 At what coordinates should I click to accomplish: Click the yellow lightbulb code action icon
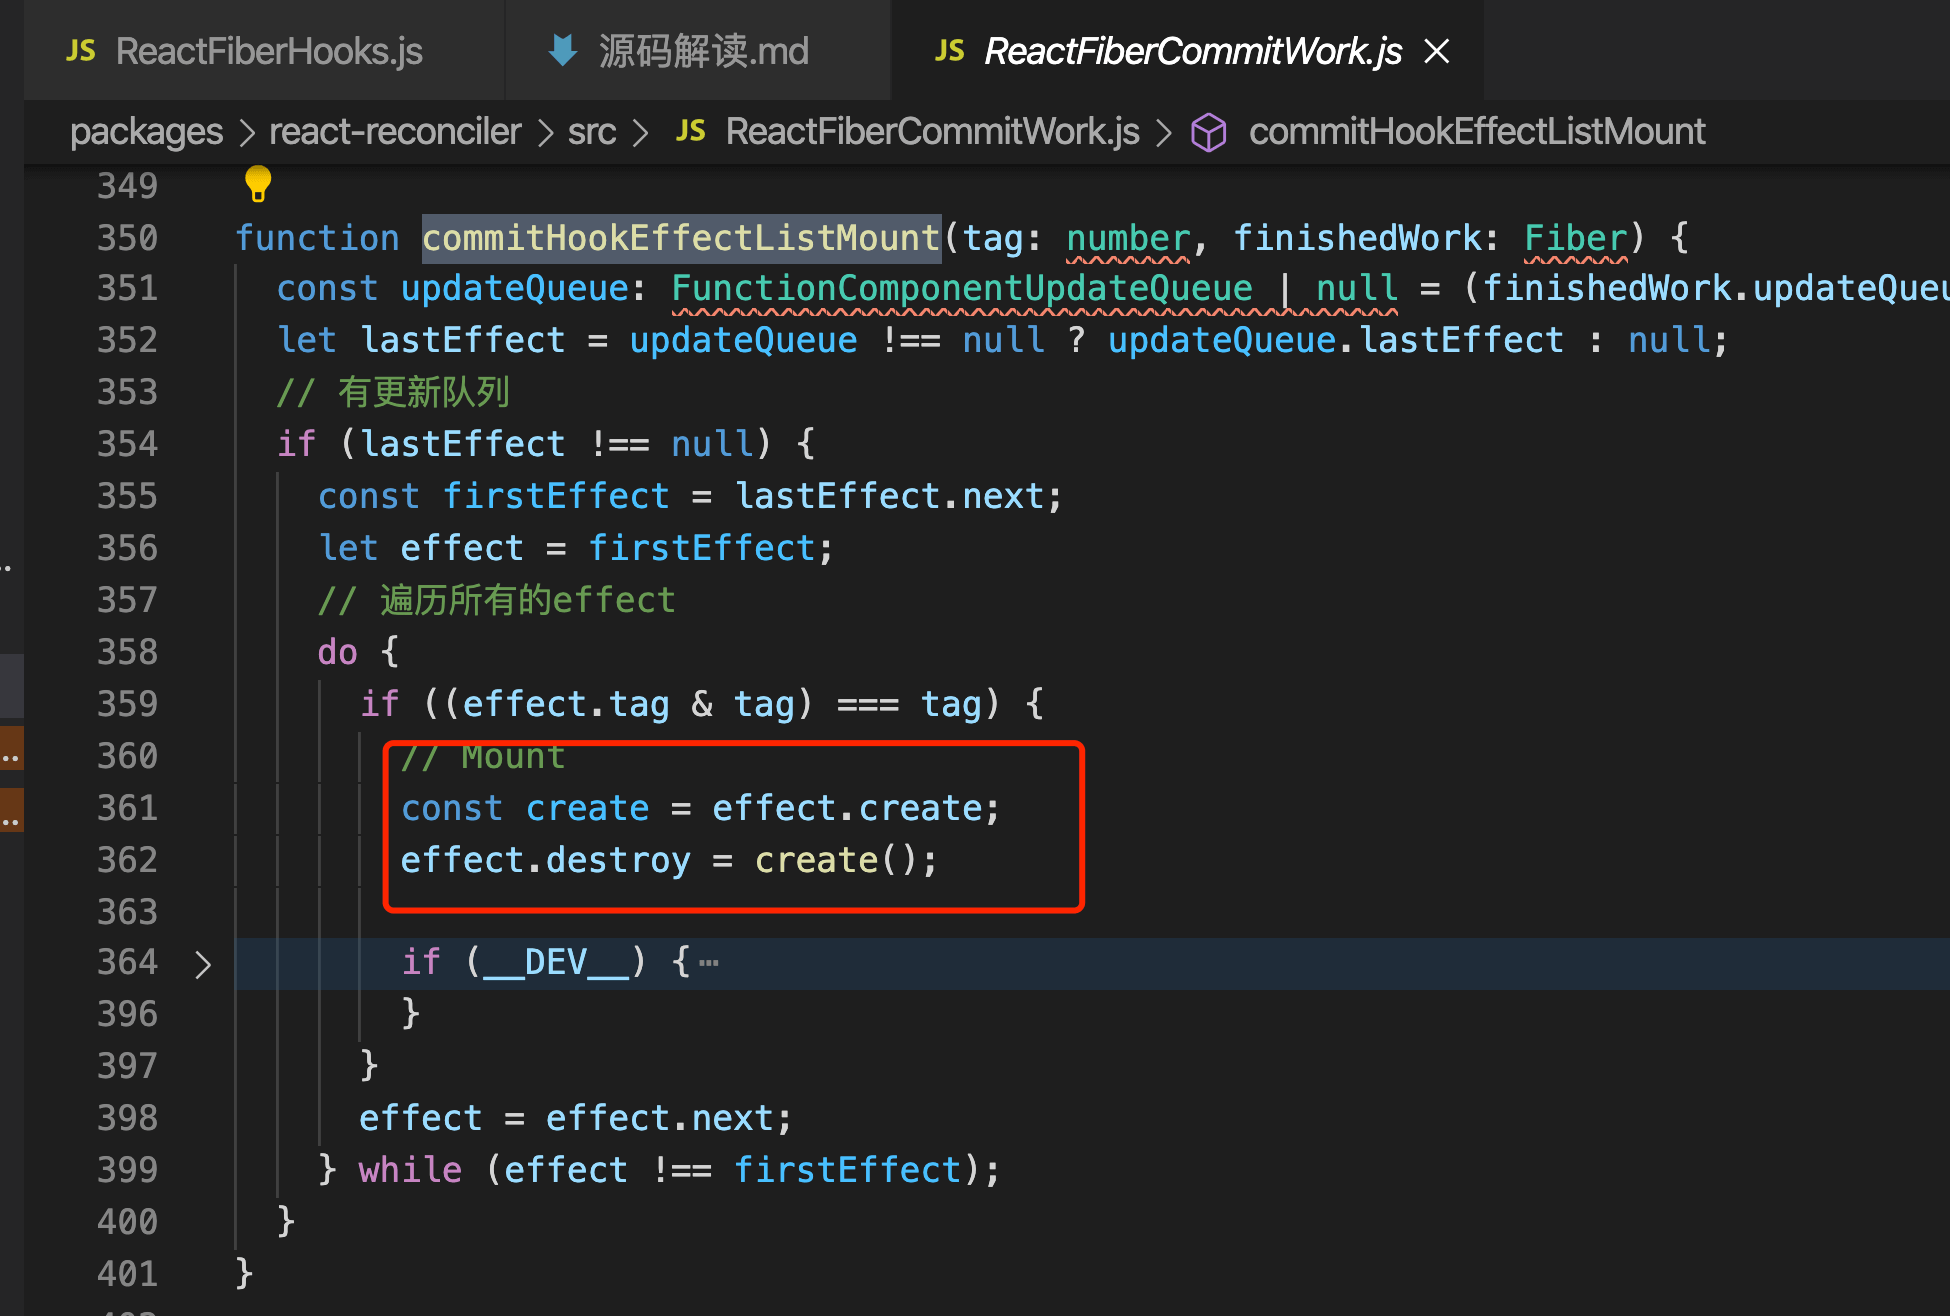click(x=258, y=183)
